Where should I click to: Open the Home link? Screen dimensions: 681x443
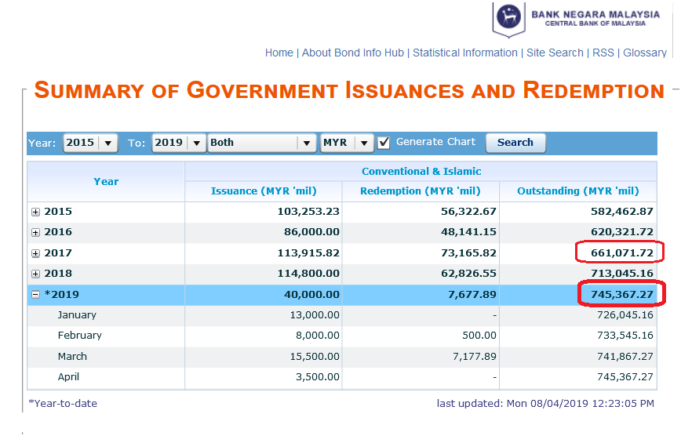279,53
